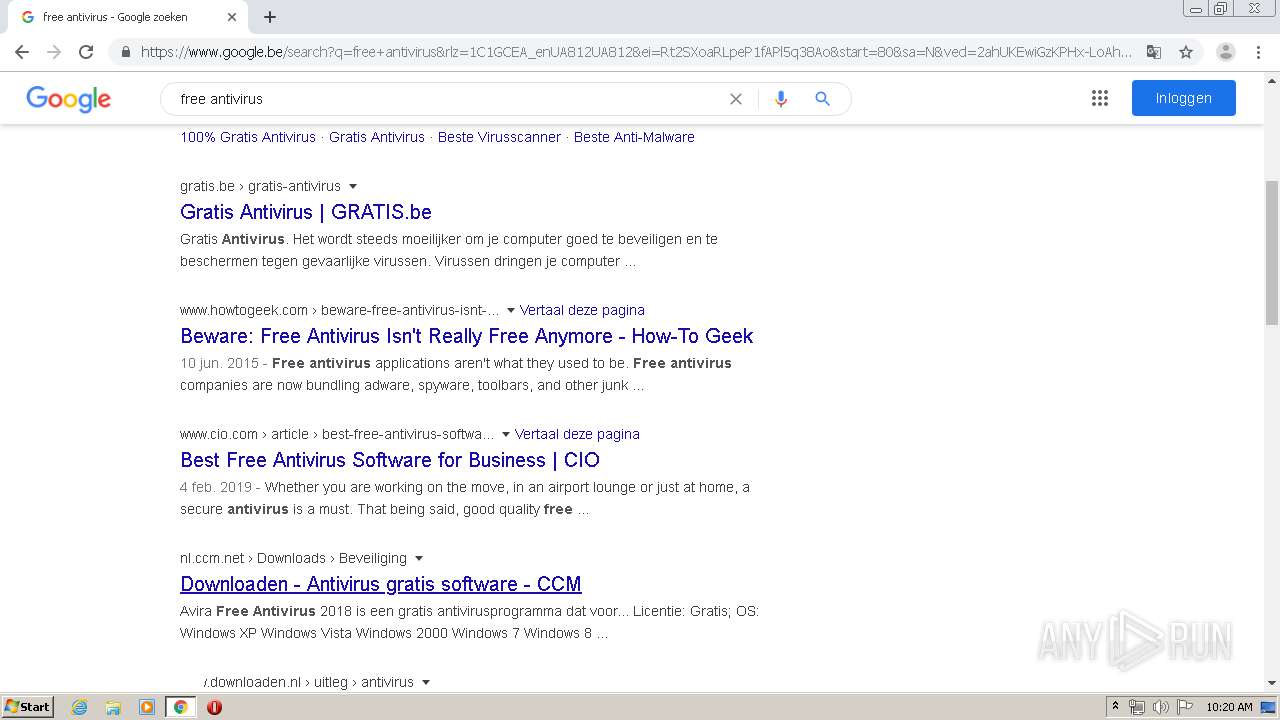Click the scrollbar up arrow

(1272, 79)
